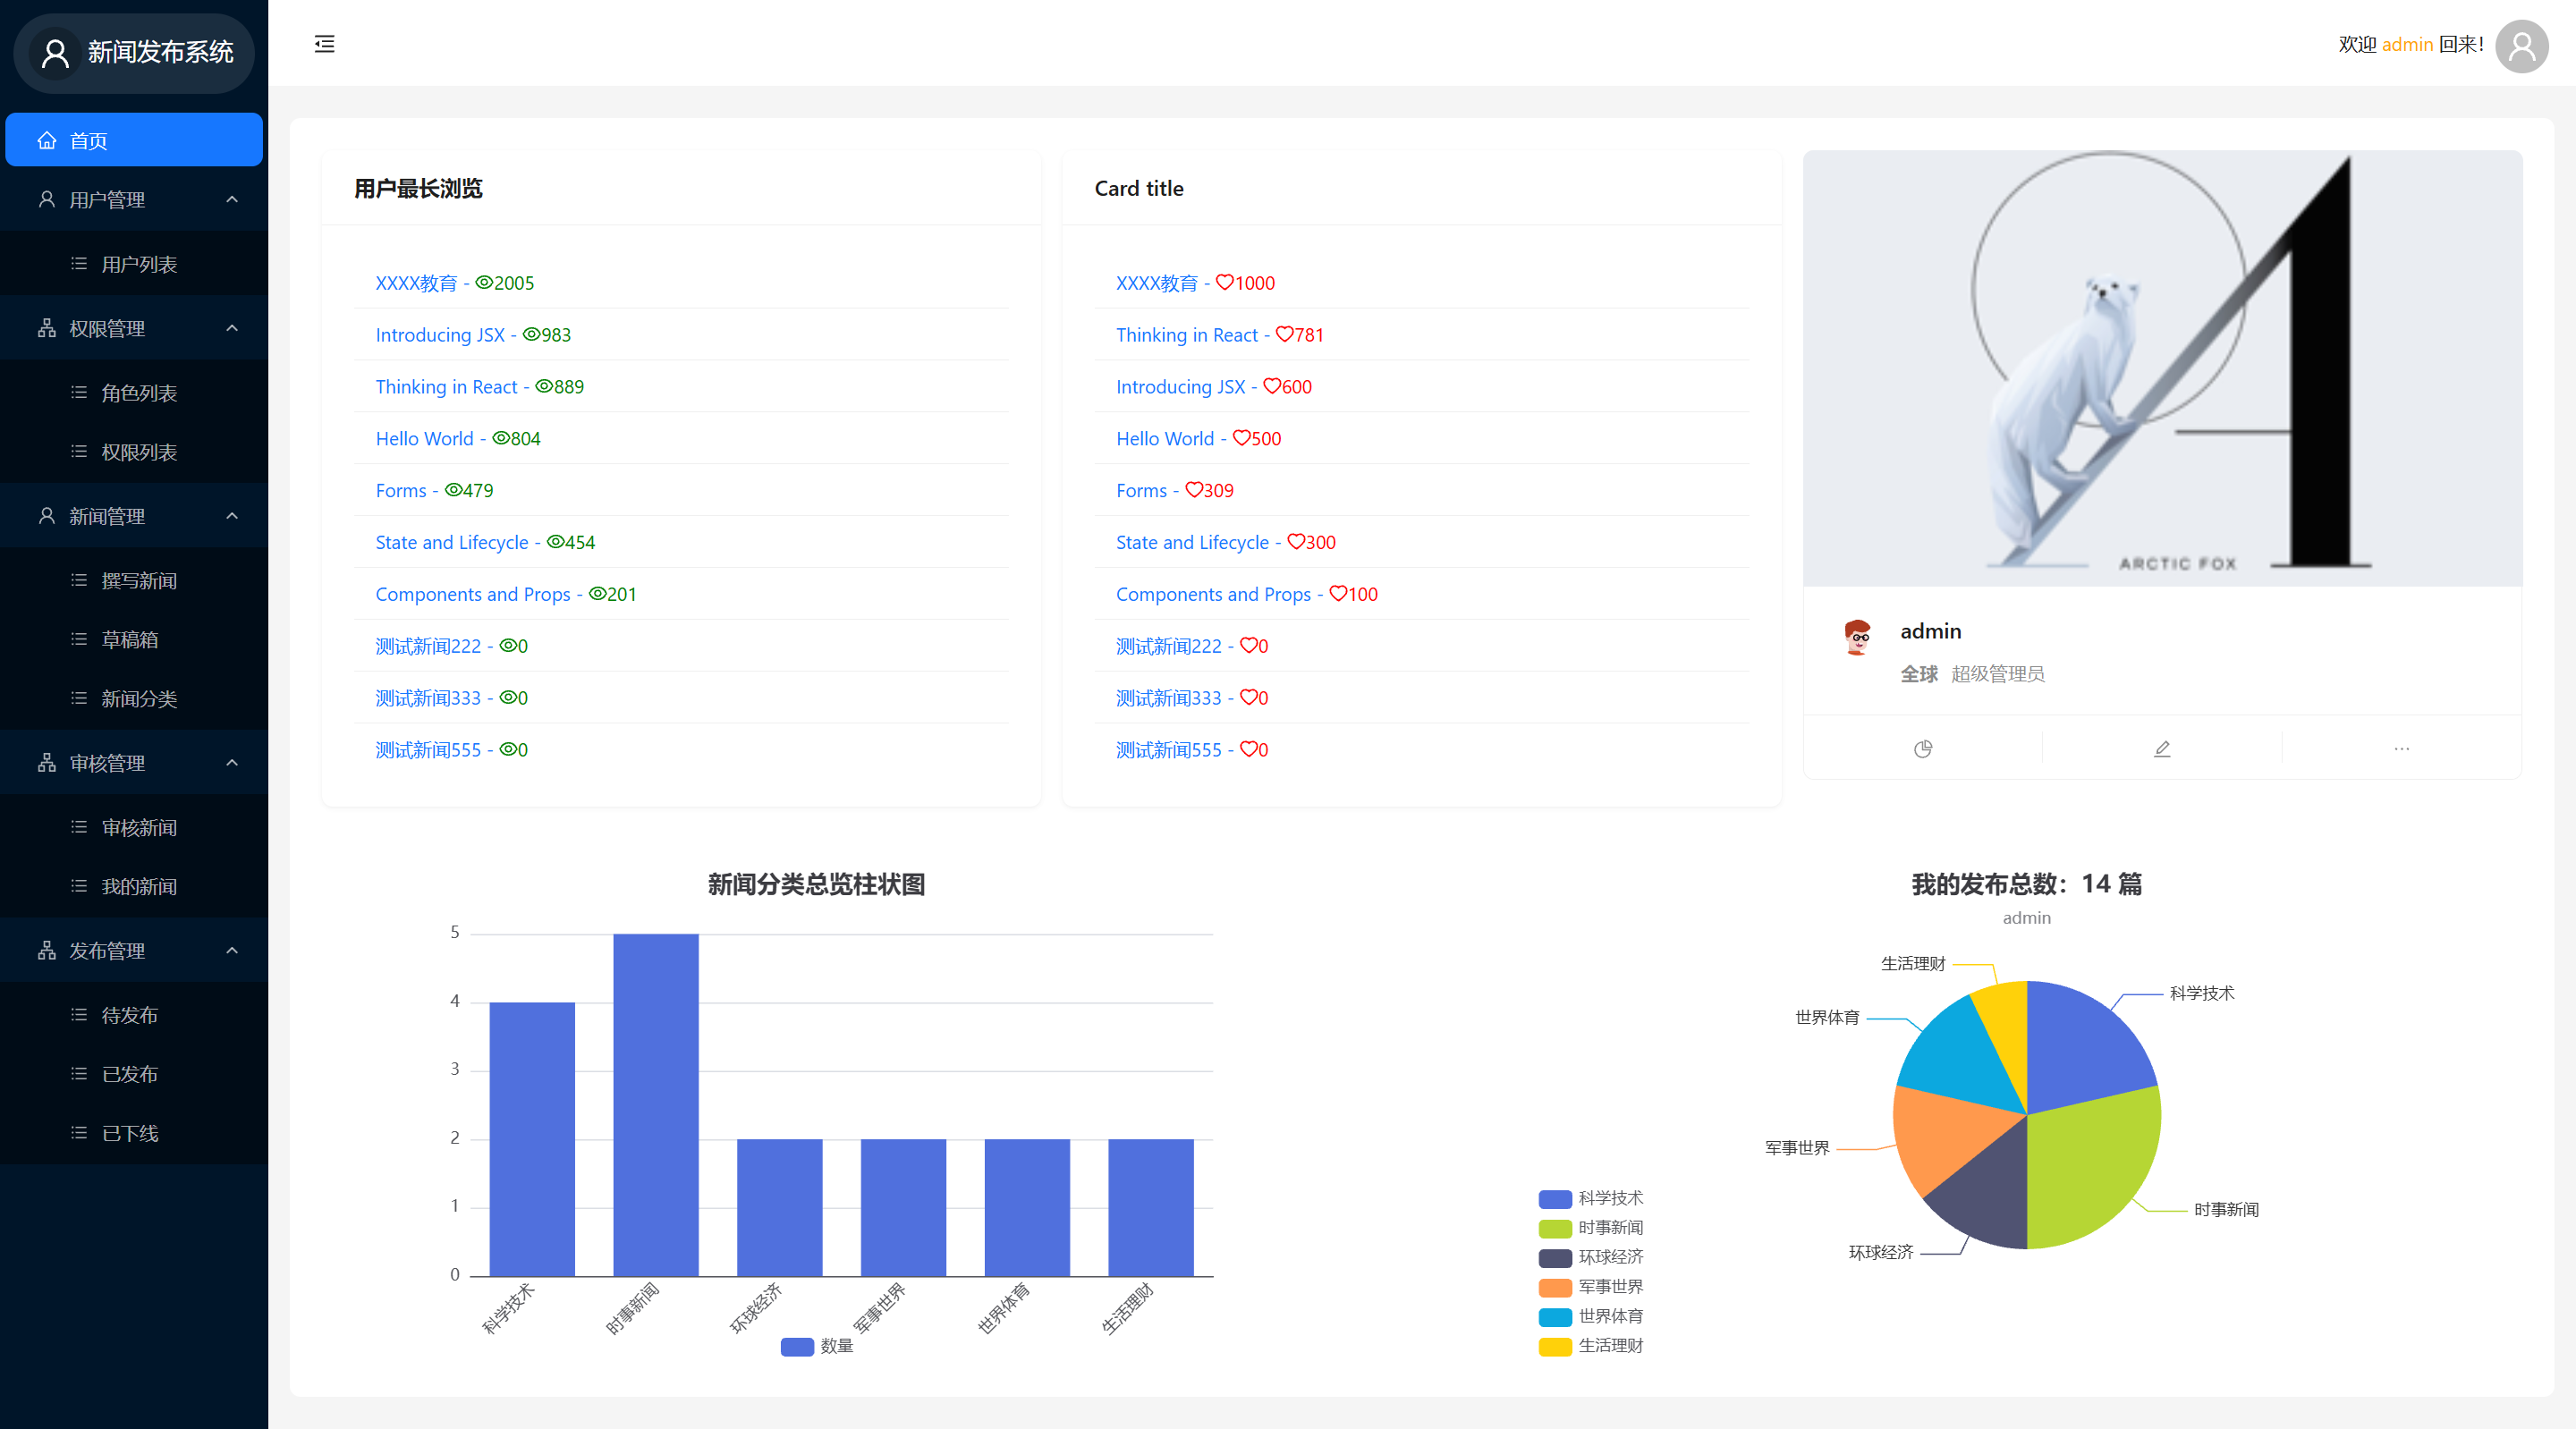Viewport: 2576px width, 1429px height.
Task: Open the Introducing JSX link in 用户最长浏览
Action: (x=440, y=335)
